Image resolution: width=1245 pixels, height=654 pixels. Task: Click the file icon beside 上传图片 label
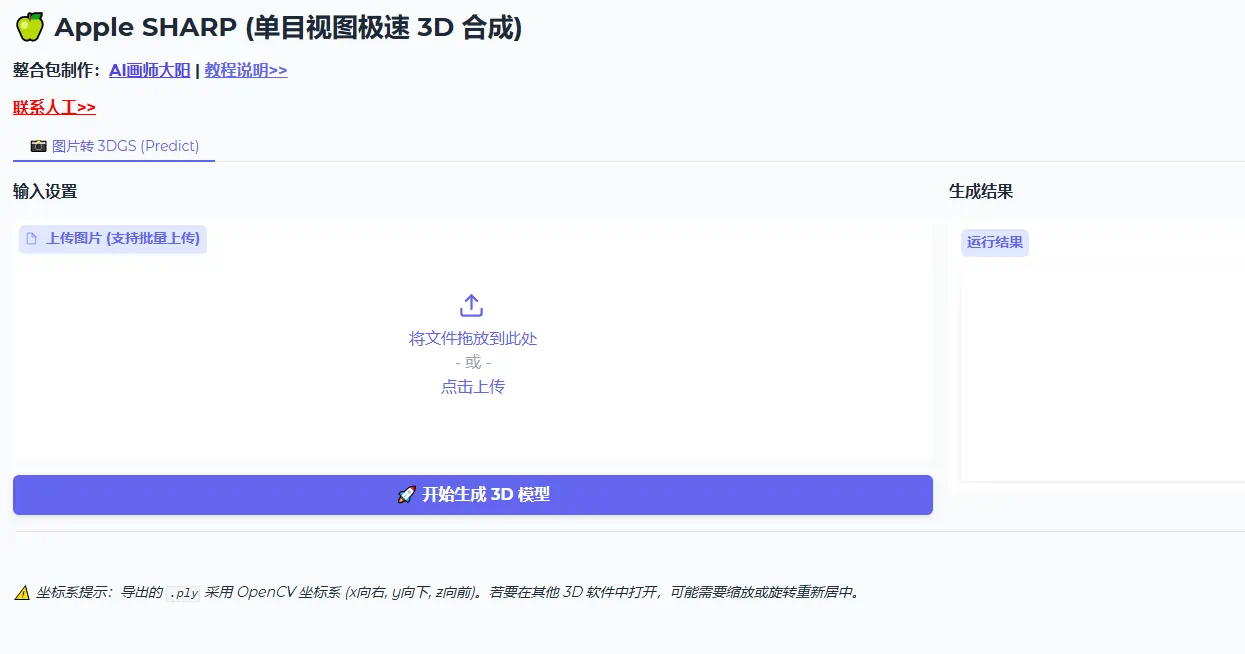(34, 239)
